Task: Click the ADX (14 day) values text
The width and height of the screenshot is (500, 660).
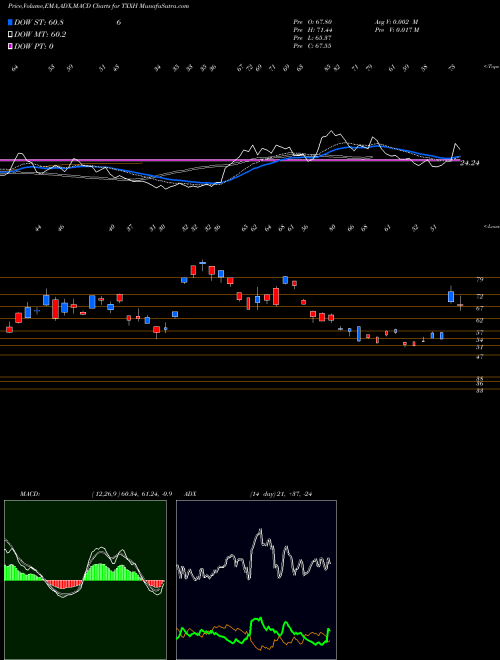Action: (x=281, y=494)
